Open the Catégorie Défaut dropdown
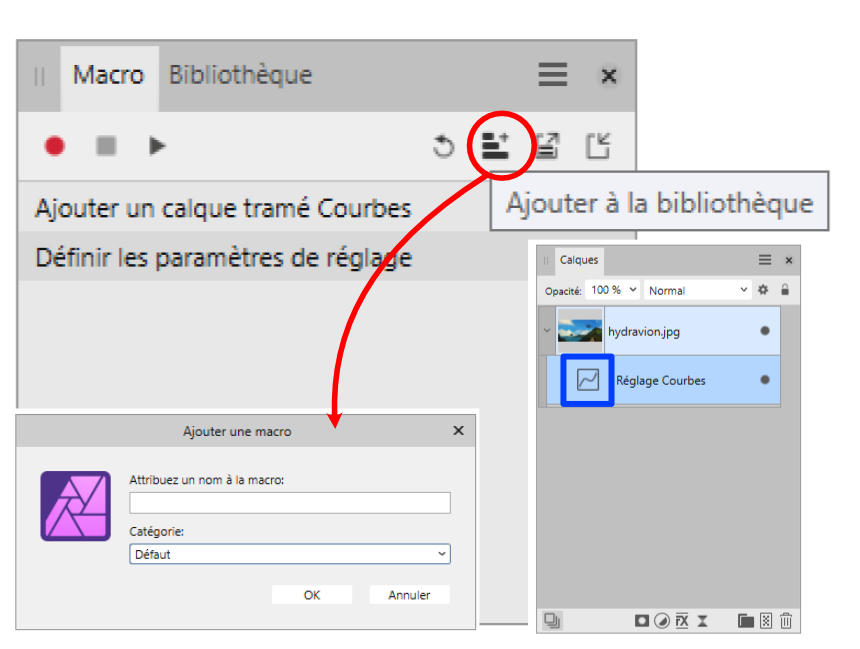The height and width of the screenshot is (649, 860). (x=290, y=554)
